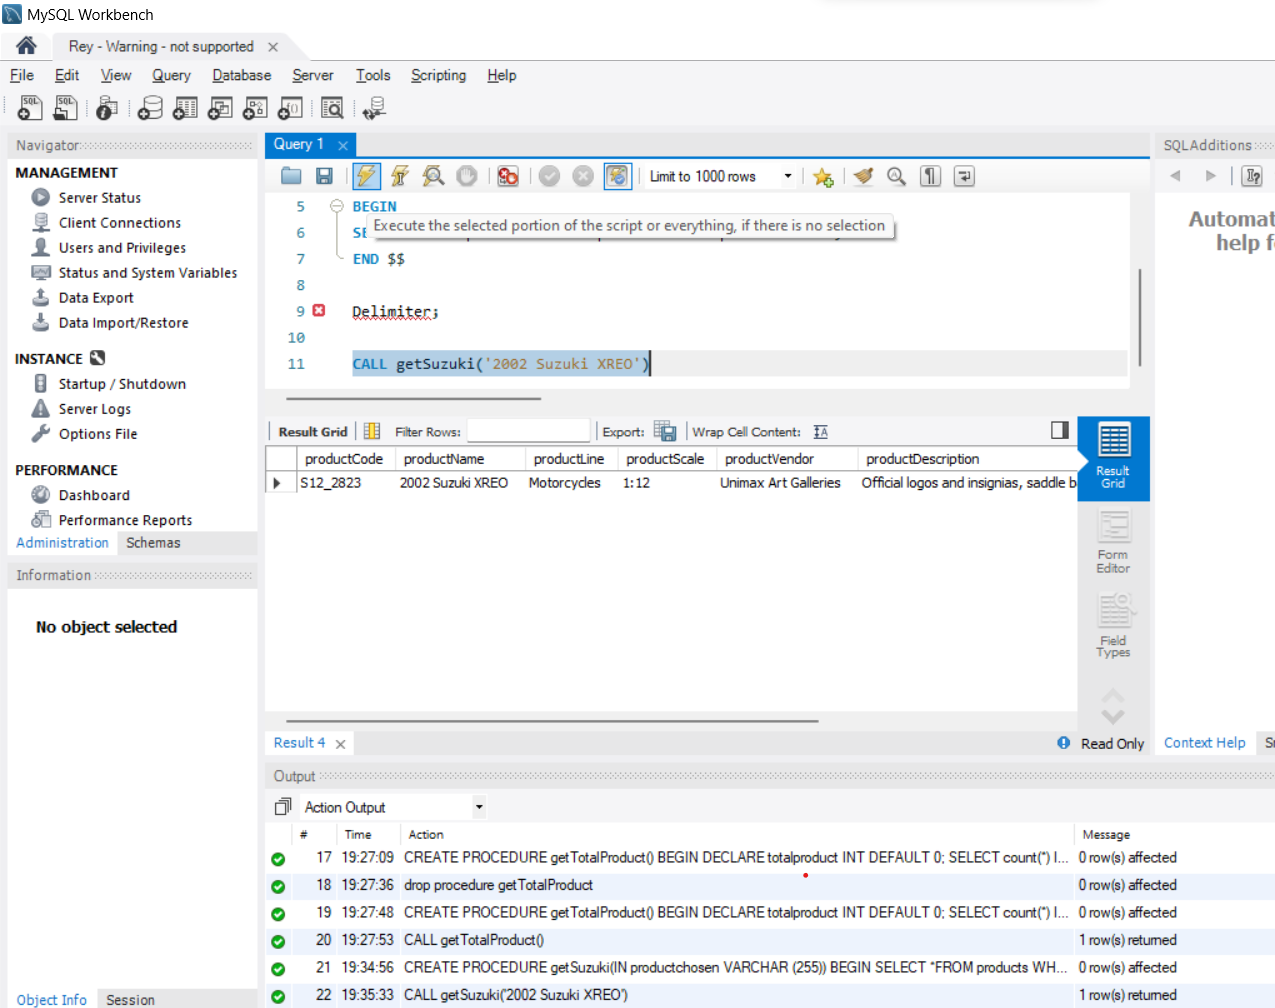The image size is (1275, 1008).
Task: Toggle word wrapping in the editor
Action: [x=964, y=176]
